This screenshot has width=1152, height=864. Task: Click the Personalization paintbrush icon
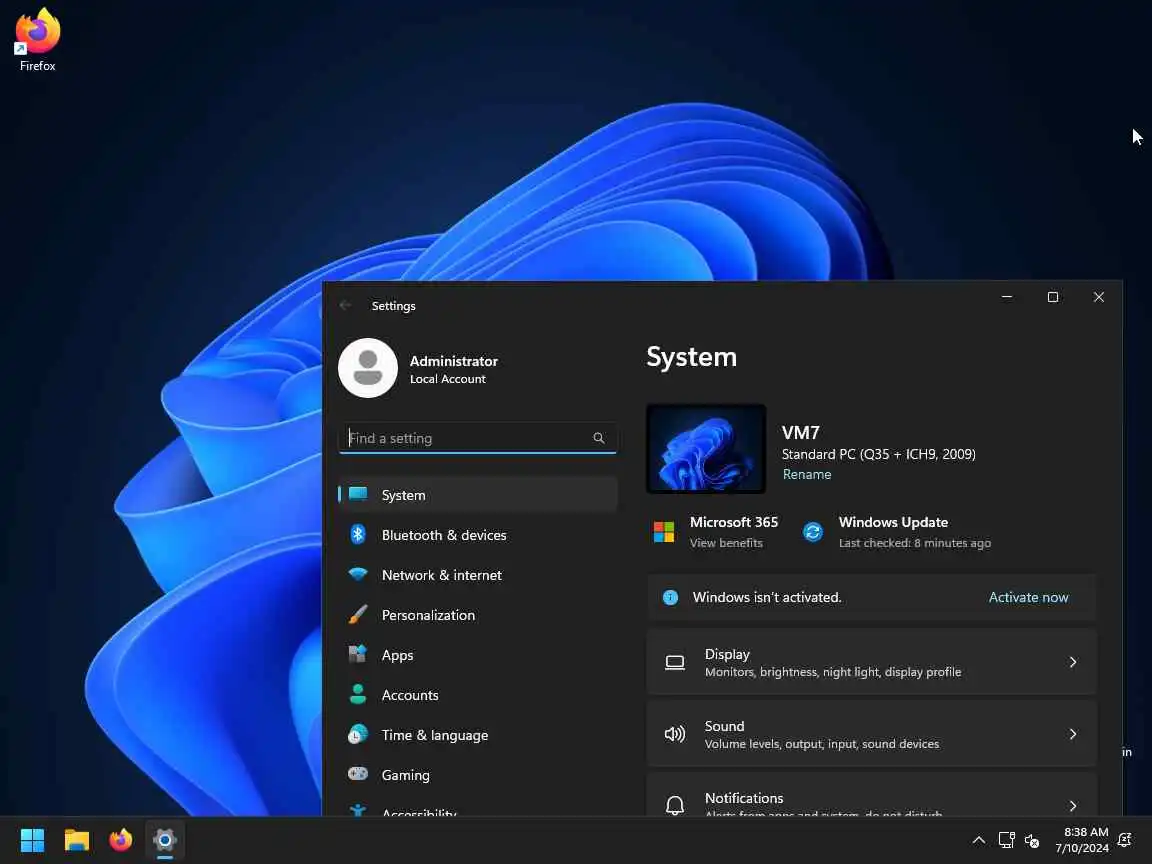click(x=358, y=614)
